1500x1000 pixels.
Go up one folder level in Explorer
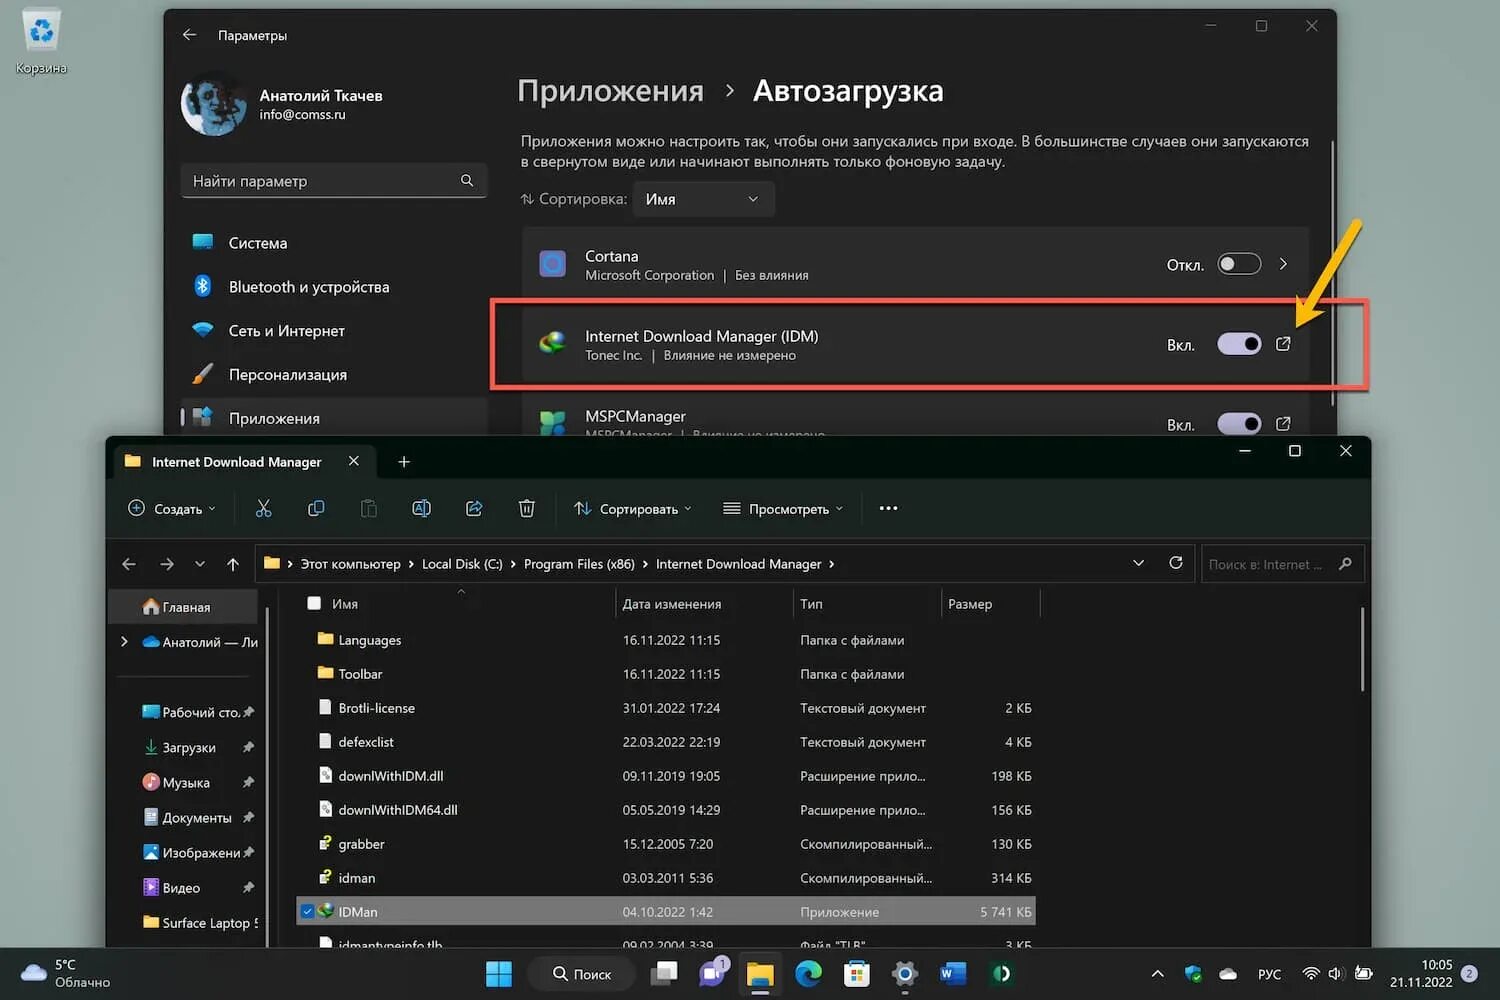coord(233,564)
